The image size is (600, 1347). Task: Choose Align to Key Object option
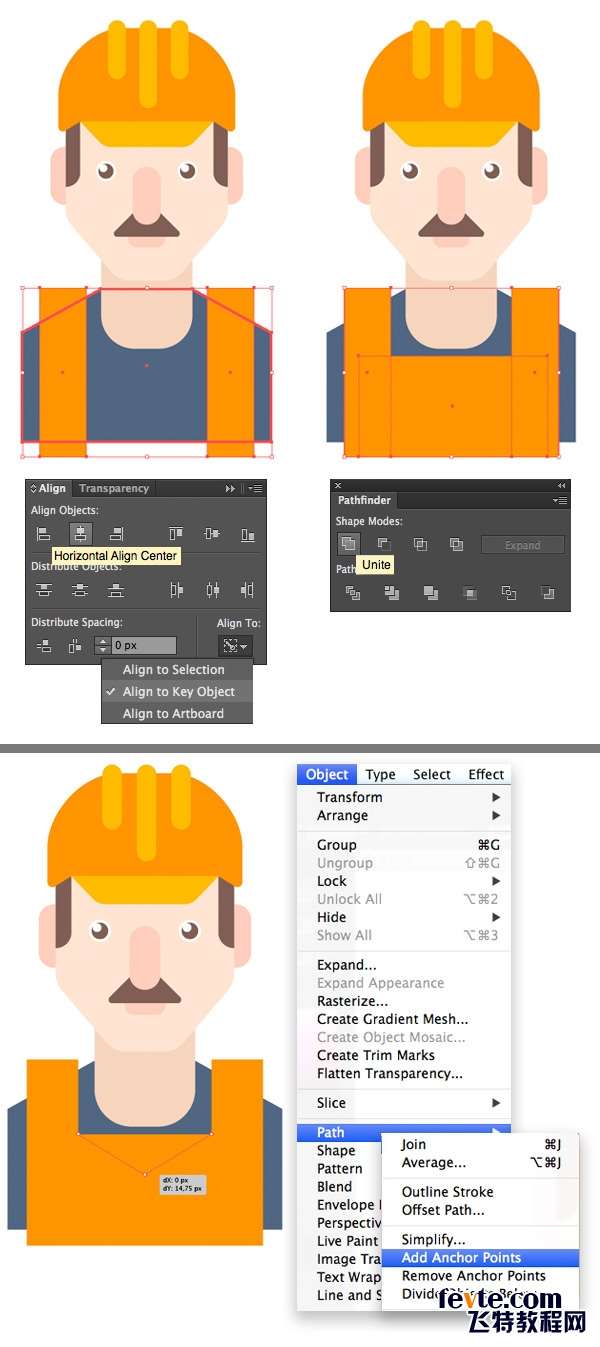178,692
